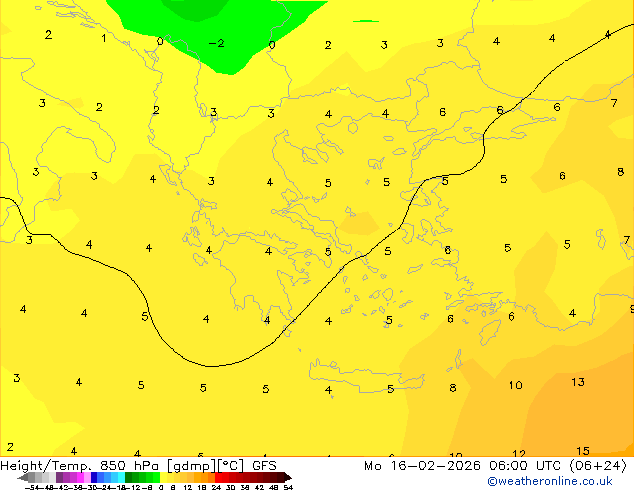
Task: Click the date 'Mo 16-02-2026' label
Action: point(422,466)
